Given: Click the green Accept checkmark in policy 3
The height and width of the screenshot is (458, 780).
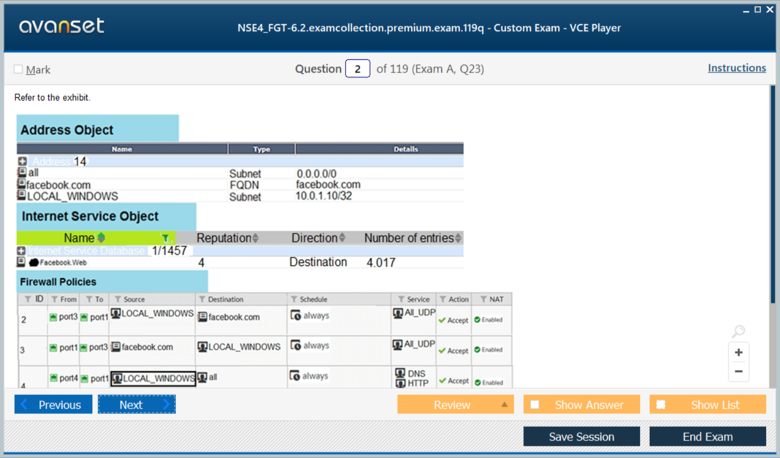Looking at the screenshot, I should coord(442,351).
